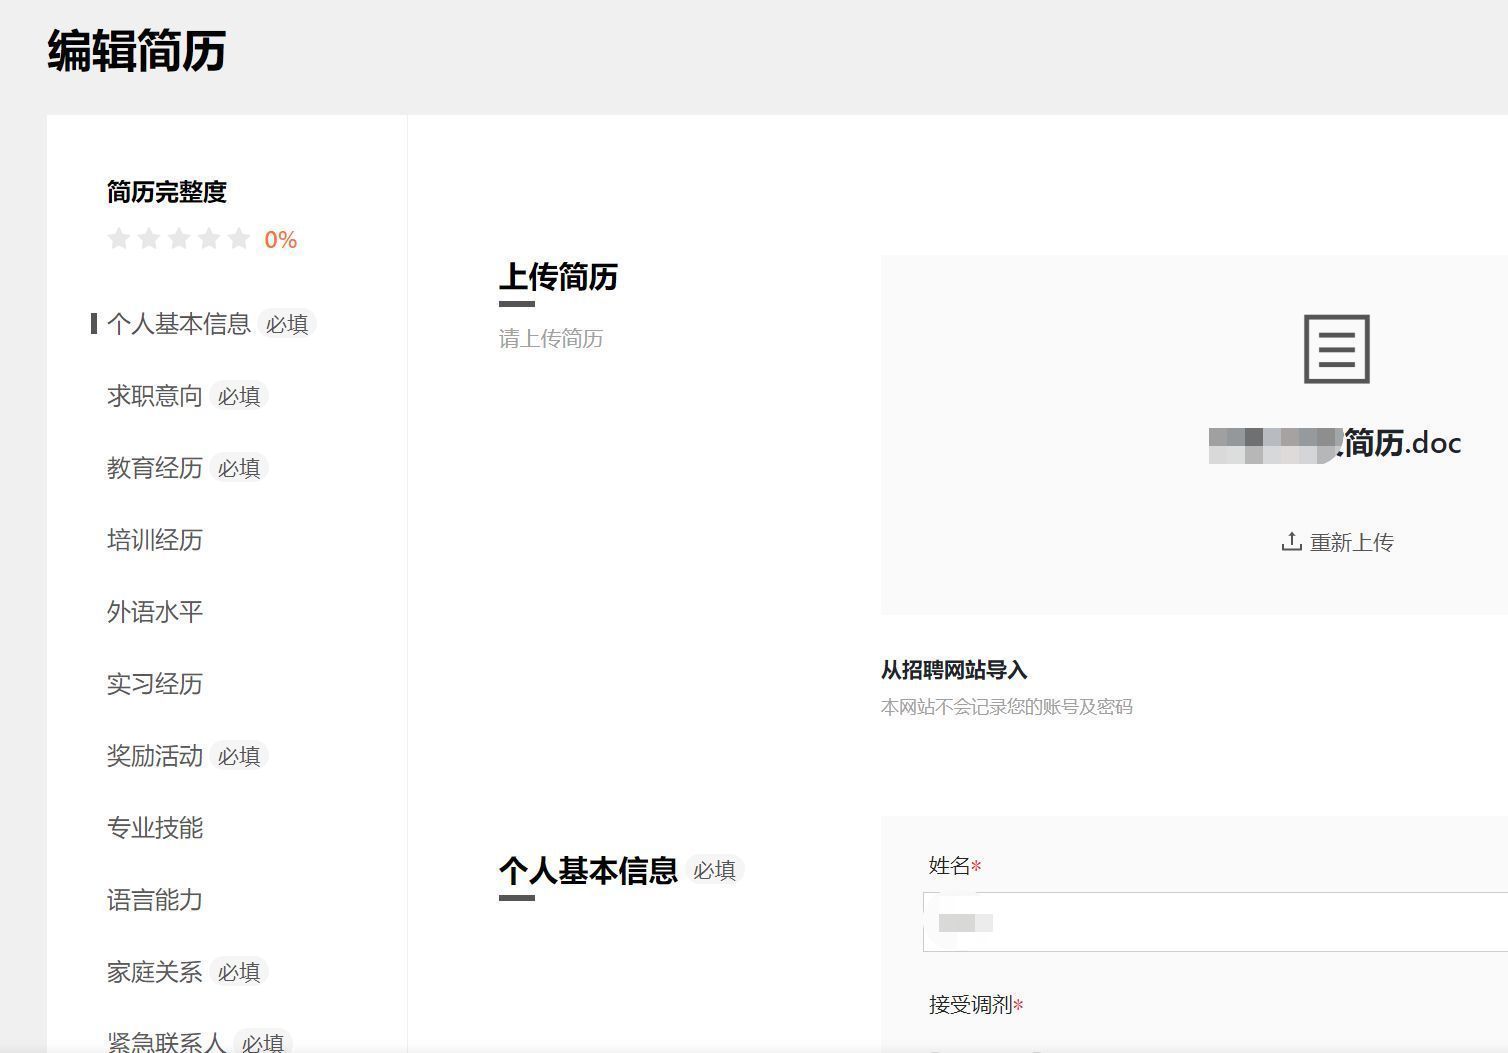Image resolution: width=1508 pixels, height=1053 pixels.
Task: Open 从招聘网站导入 import option
Action: [952, 670]
